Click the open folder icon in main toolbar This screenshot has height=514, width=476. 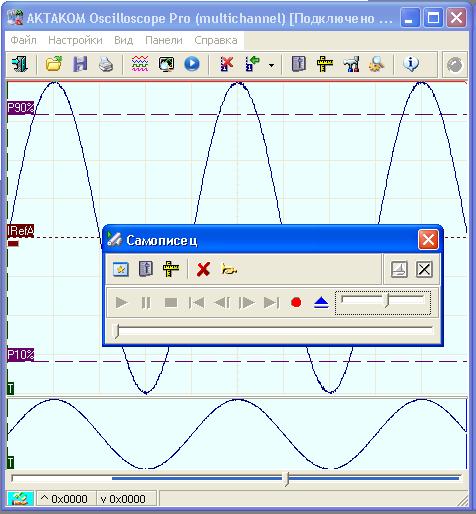click(x=54, y=64)
